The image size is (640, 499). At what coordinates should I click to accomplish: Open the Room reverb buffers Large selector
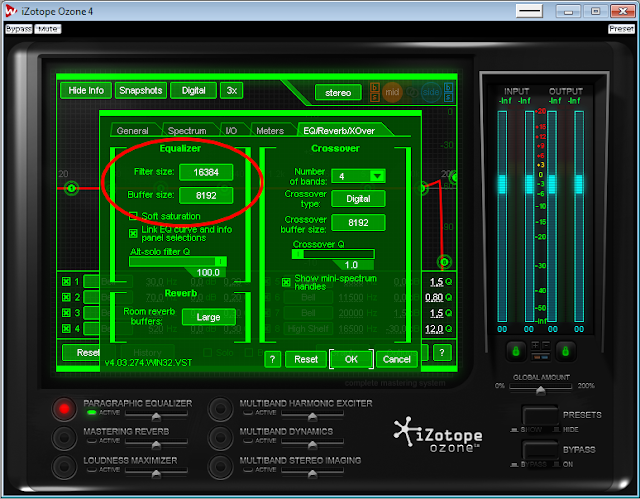click(208, 317)
